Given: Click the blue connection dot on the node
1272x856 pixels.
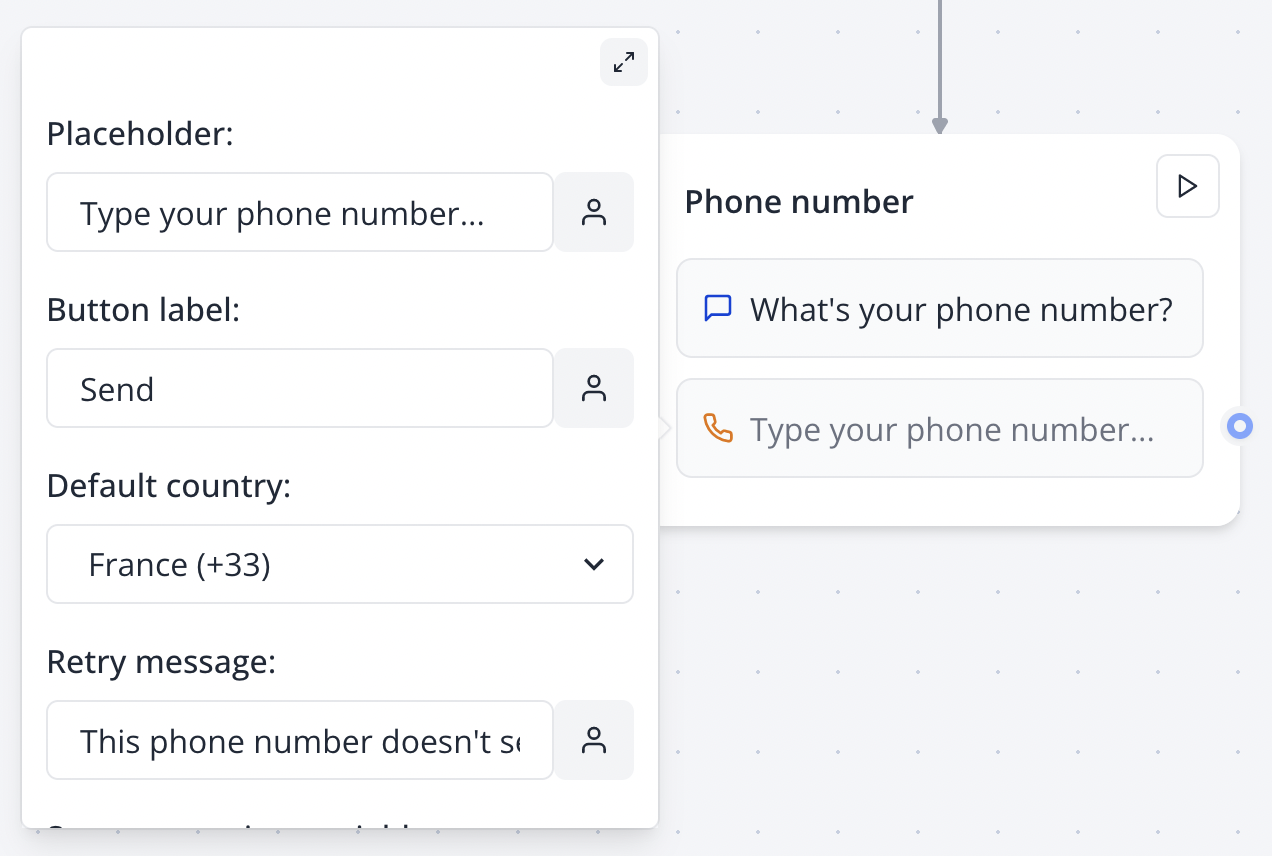Looking at the screenshot, I should click(x=1238, y=427).
